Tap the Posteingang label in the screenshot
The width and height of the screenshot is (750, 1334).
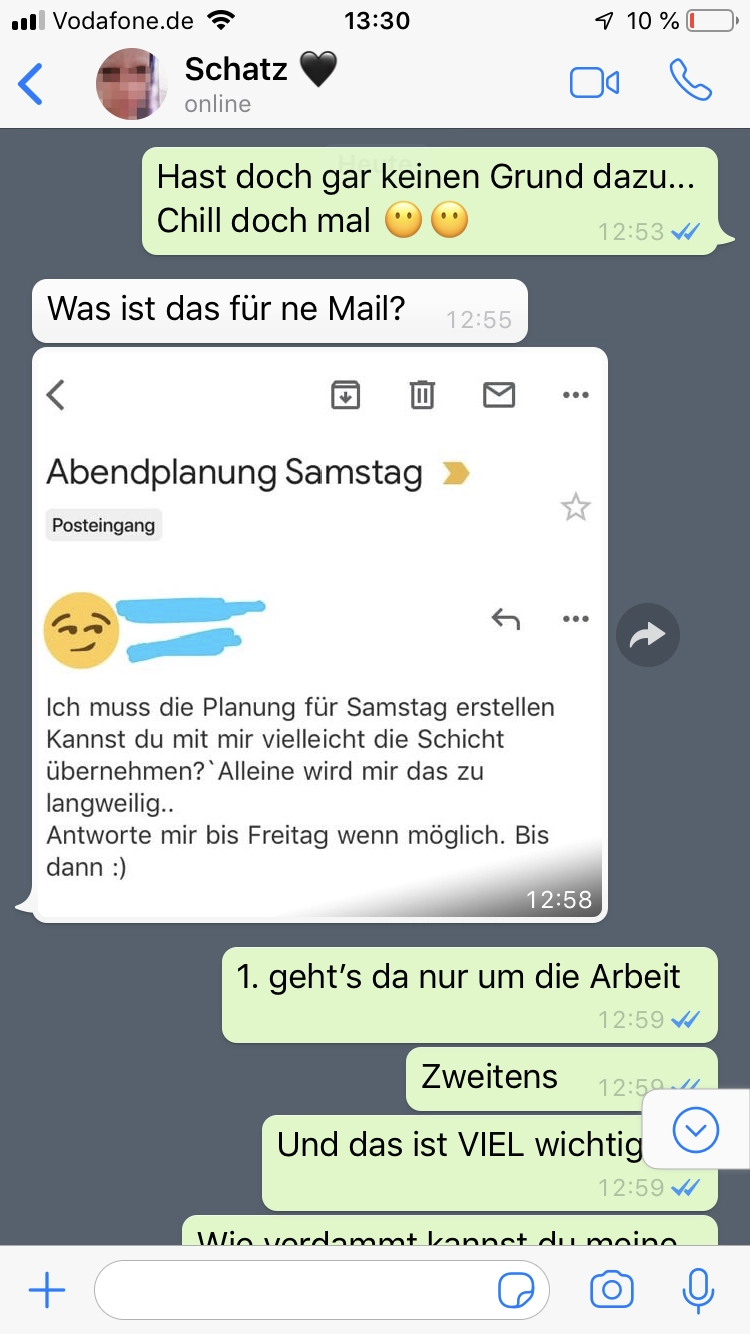(104, 526)
